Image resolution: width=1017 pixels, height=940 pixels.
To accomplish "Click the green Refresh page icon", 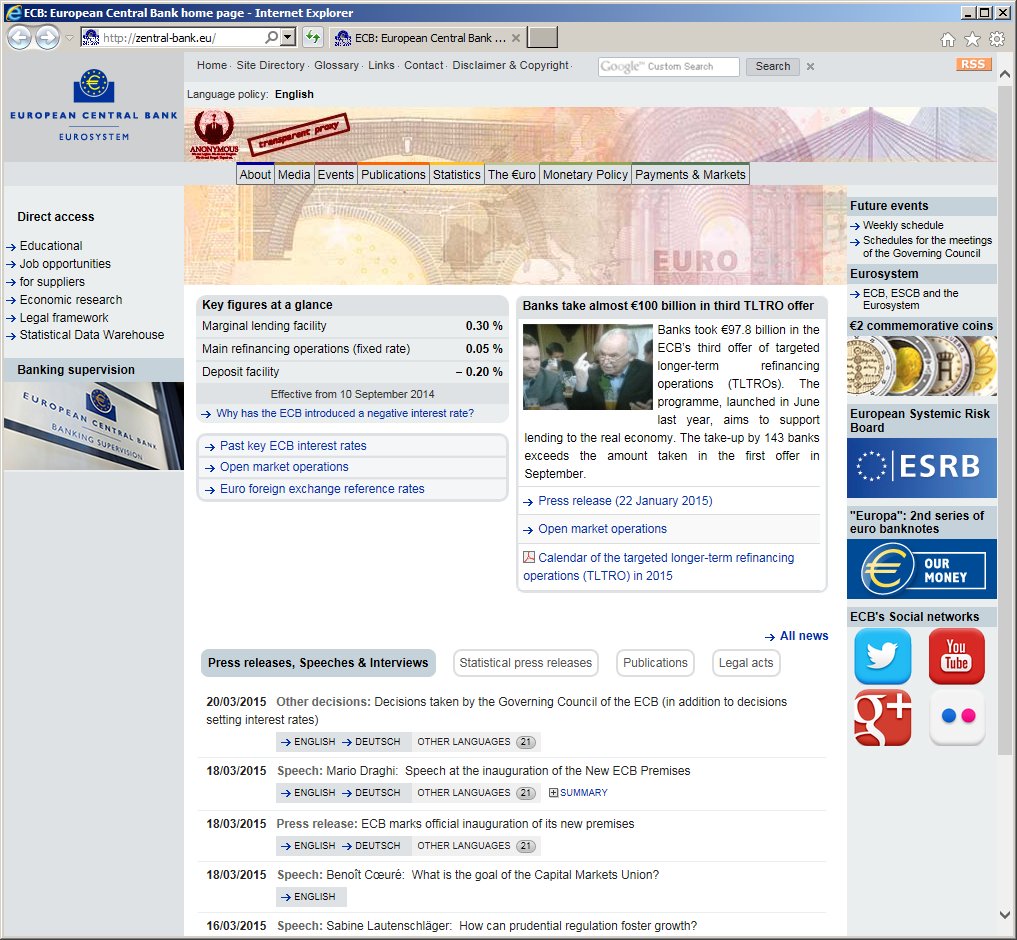I will tap(313, 38).
